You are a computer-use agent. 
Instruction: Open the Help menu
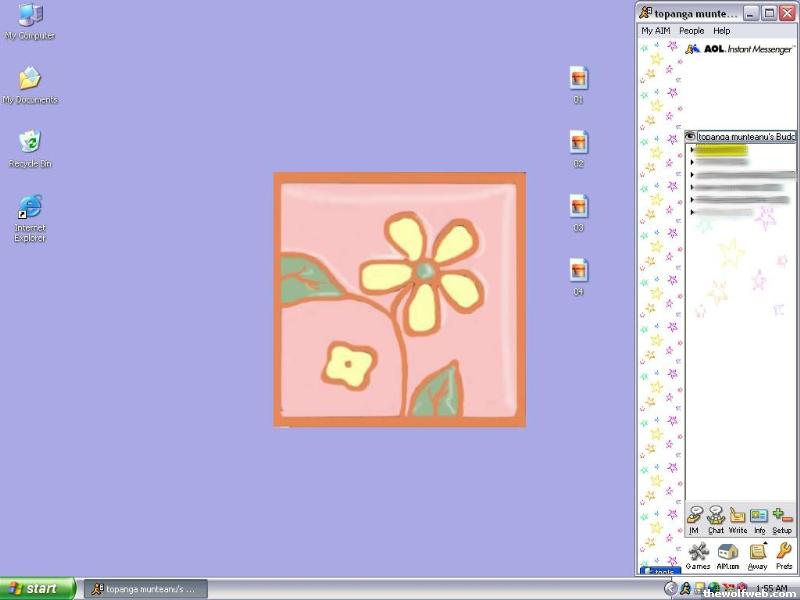pyautogui.click(x=721, y=31)
